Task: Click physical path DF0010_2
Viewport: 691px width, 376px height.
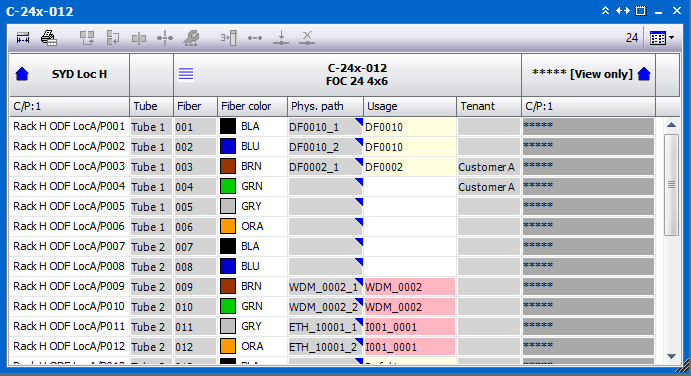Action: coord(325,147)
